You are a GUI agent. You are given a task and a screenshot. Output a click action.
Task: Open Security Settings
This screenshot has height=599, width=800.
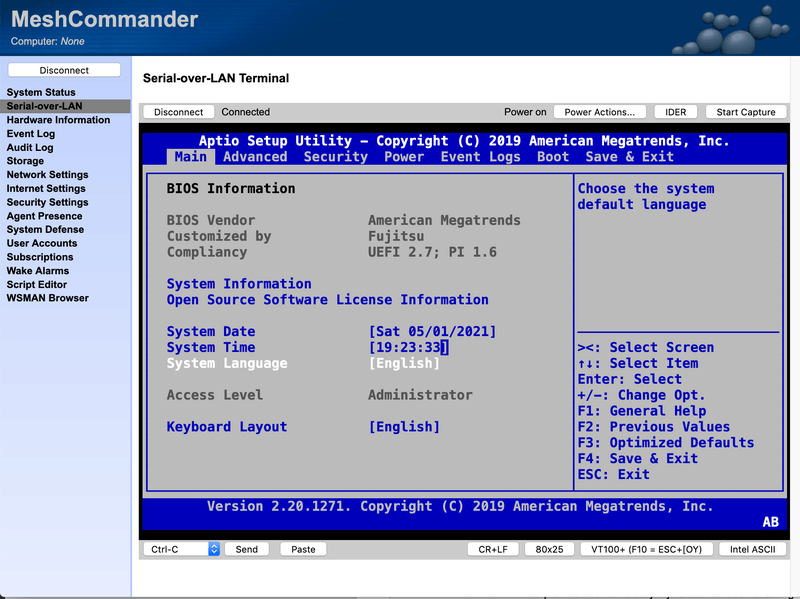pyautogui.click(x=47, y=202)
